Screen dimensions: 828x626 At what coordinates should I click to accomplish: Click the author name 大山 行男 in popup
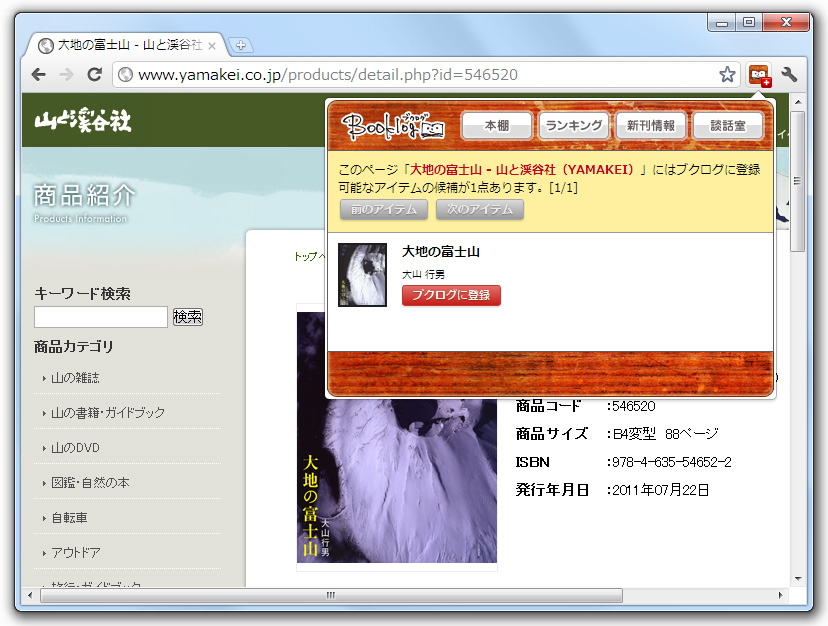click(x=423, y=275)
